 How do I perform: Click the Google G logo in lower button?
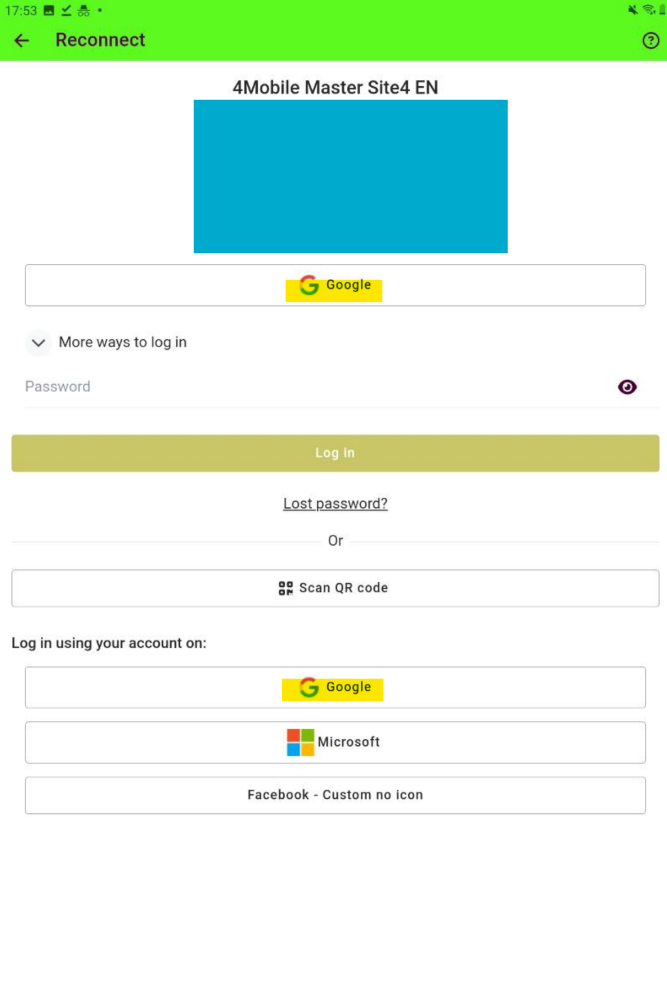(x=309, y=688)
